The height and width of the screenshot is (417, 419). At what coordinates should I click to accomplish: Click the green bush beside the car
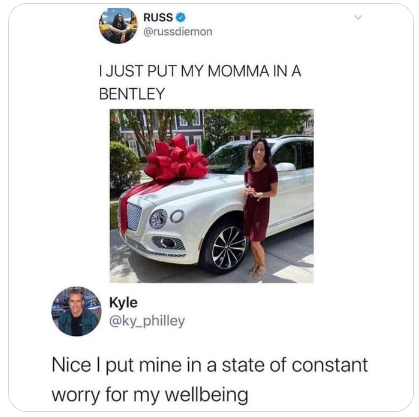pyautogui.click(x=124, y=166)
